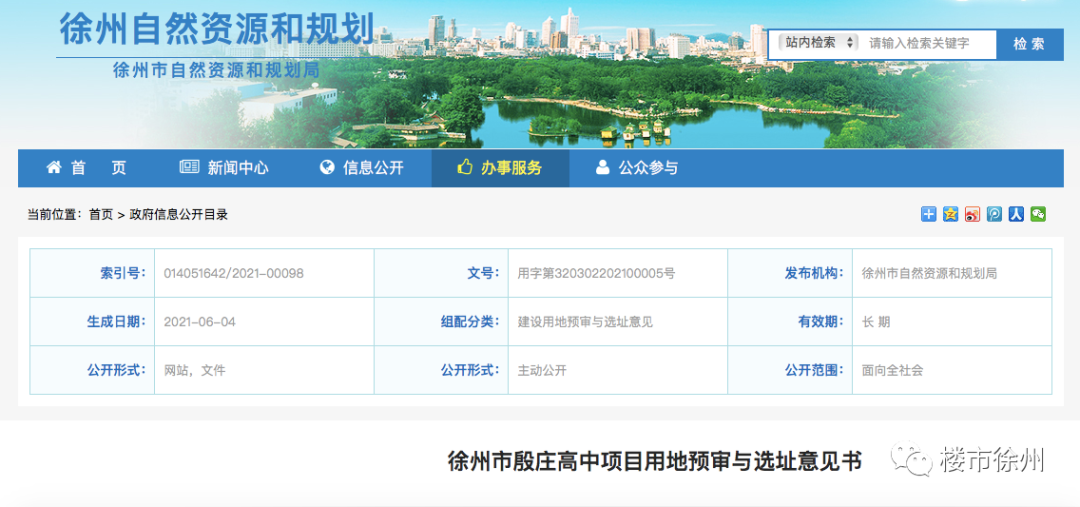Screen dimensions: 1080x507
Task: Click the value 网站,文件
Action: pyautogui.click(x=195, y=371)
